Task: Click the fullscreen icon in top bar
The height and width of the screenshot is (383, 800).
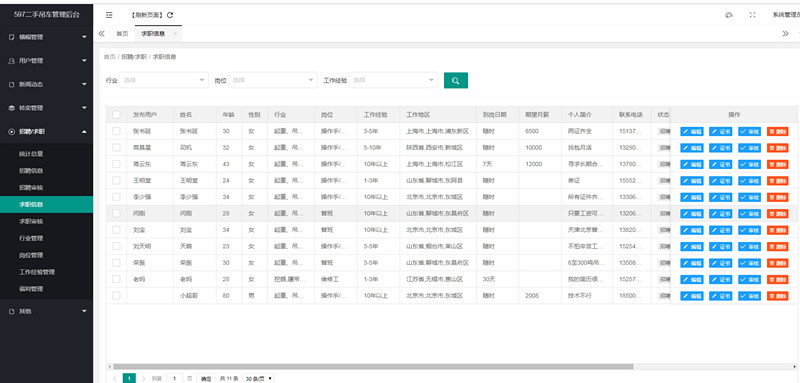Action: pos(752,15)
